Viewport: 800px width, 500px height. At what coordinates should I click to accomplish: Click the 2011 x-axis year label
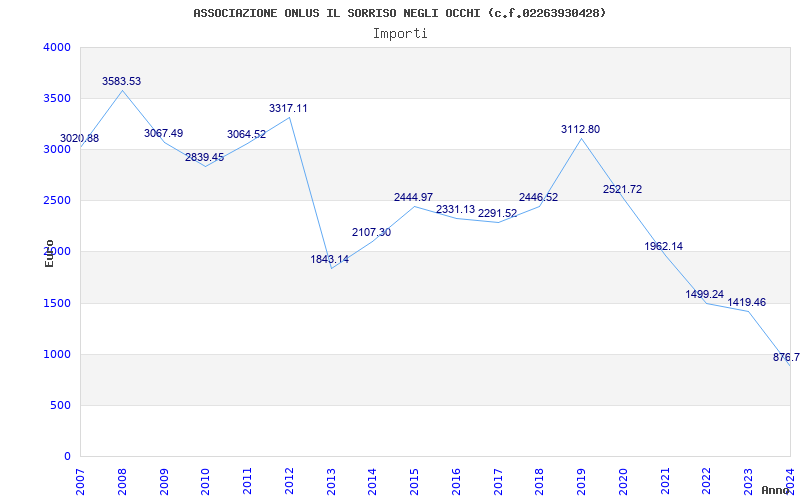247,481
